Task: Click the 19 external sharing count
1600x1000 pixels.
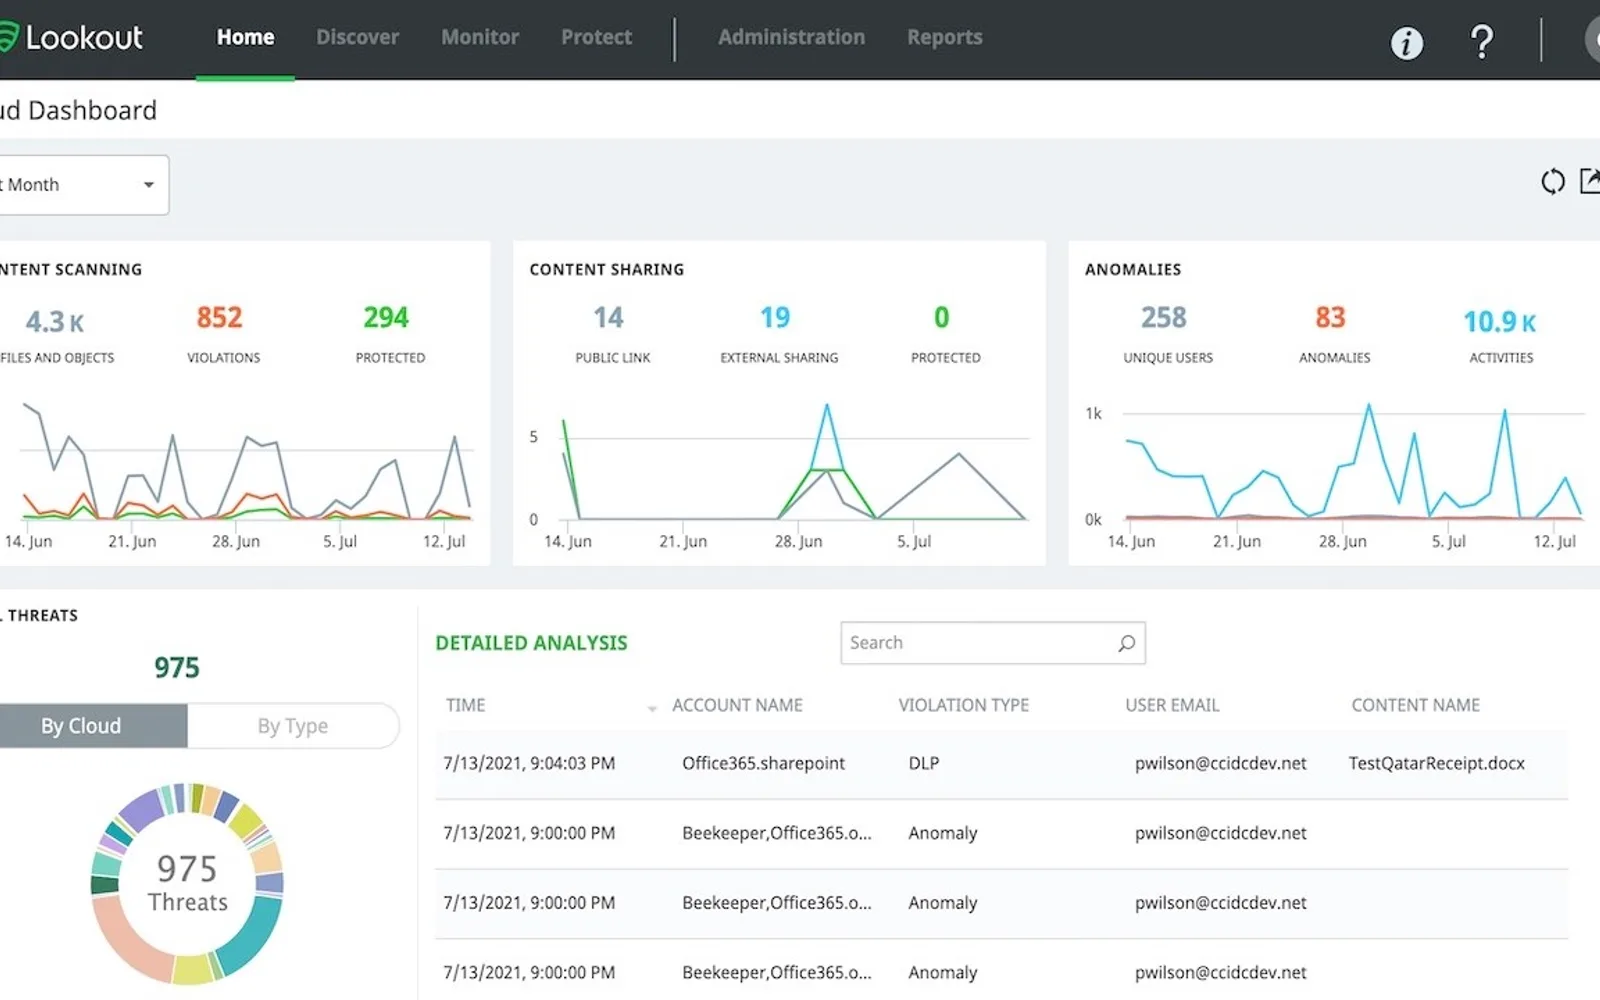Action: (x=775, y=318)
